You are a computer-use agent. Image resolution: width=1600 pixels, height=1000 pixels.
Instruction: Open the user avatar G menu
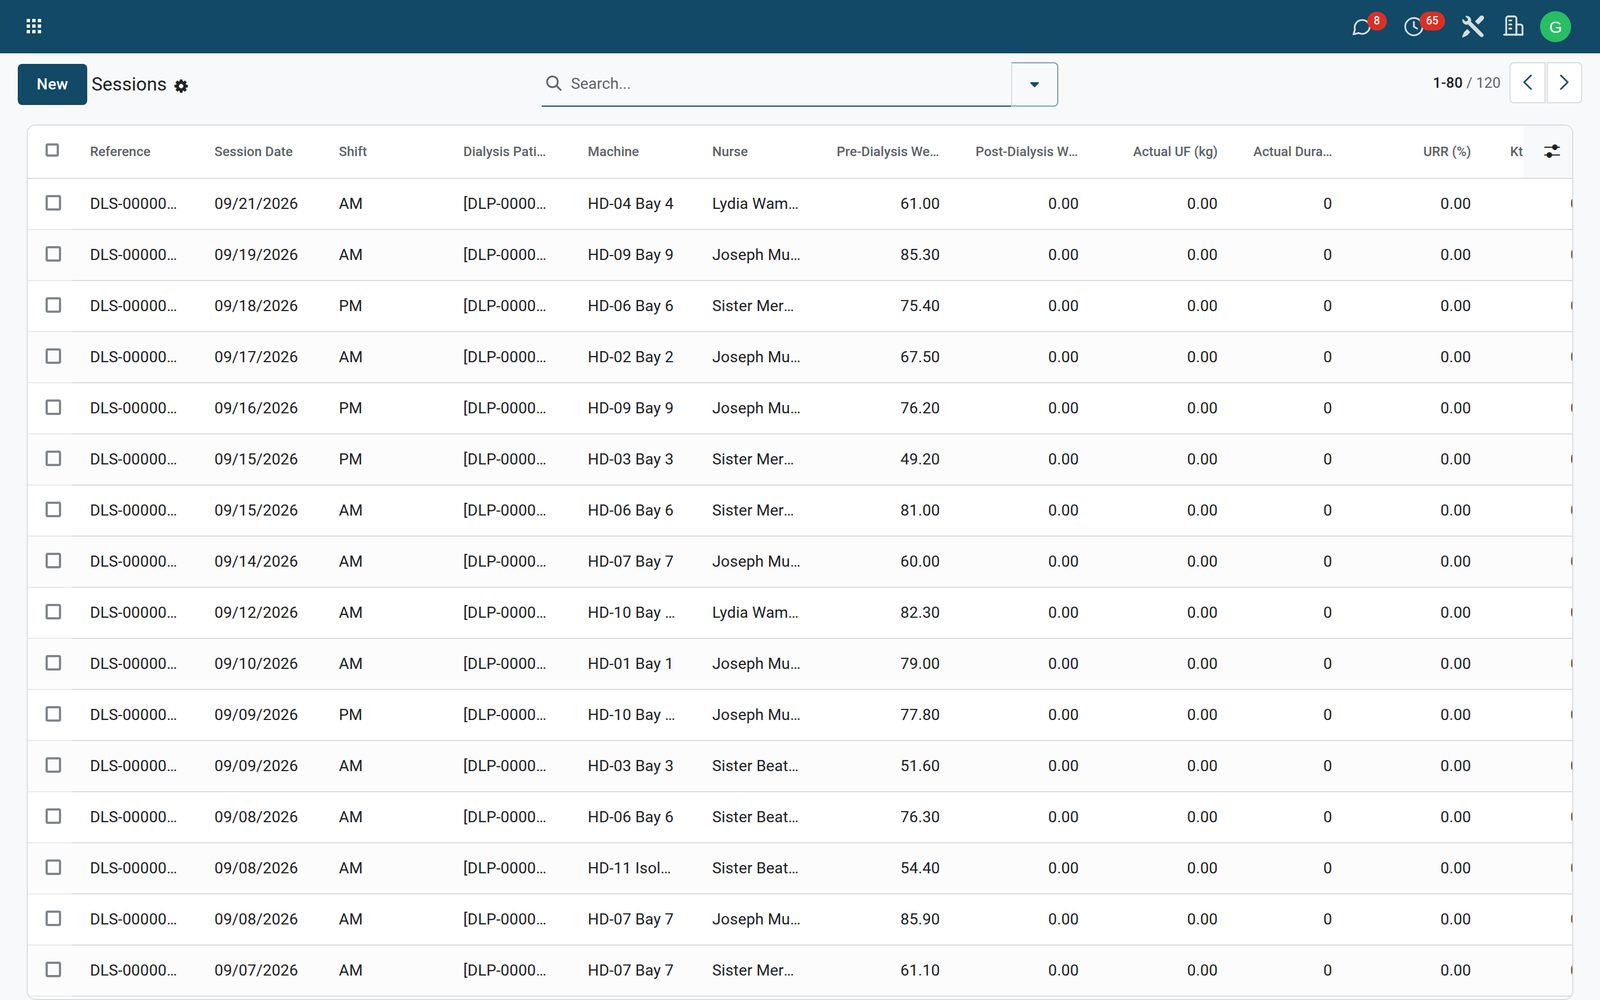(1555, 27)
